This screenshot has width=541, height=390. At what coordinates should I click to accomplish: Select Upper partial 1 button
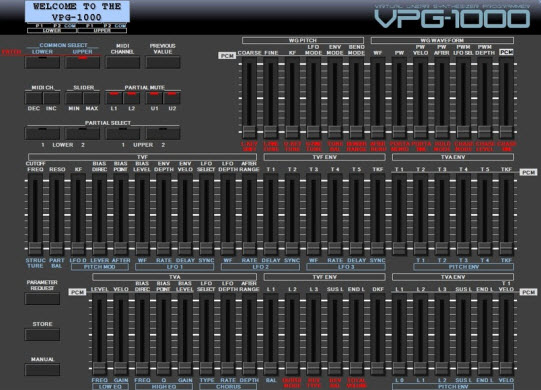[123, 134]
